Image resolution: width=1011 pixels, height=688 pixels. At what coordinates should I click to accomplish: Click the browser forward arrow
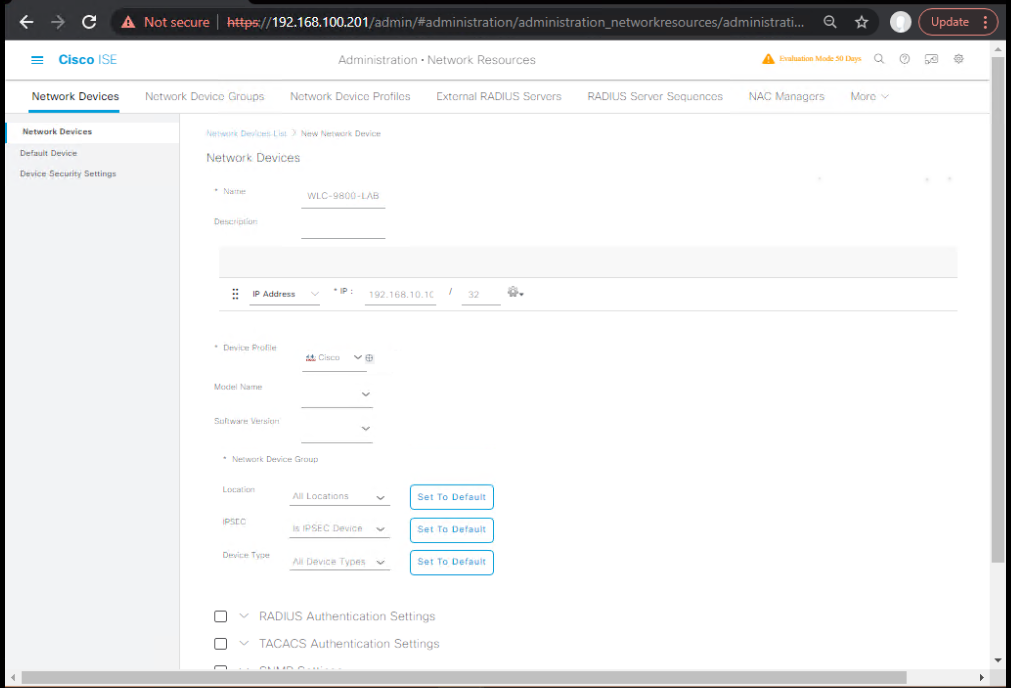click(x=58, y=22)
